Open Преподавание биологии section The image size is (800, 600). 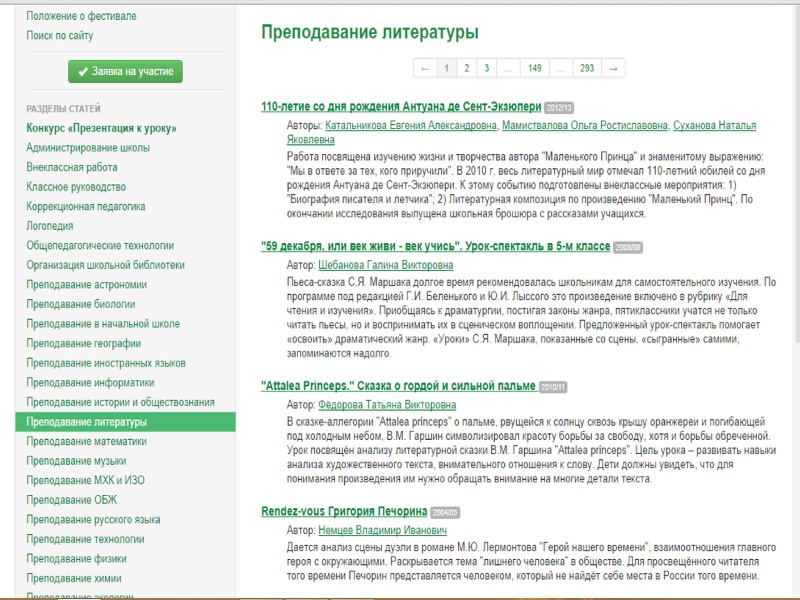click(81, 304)
